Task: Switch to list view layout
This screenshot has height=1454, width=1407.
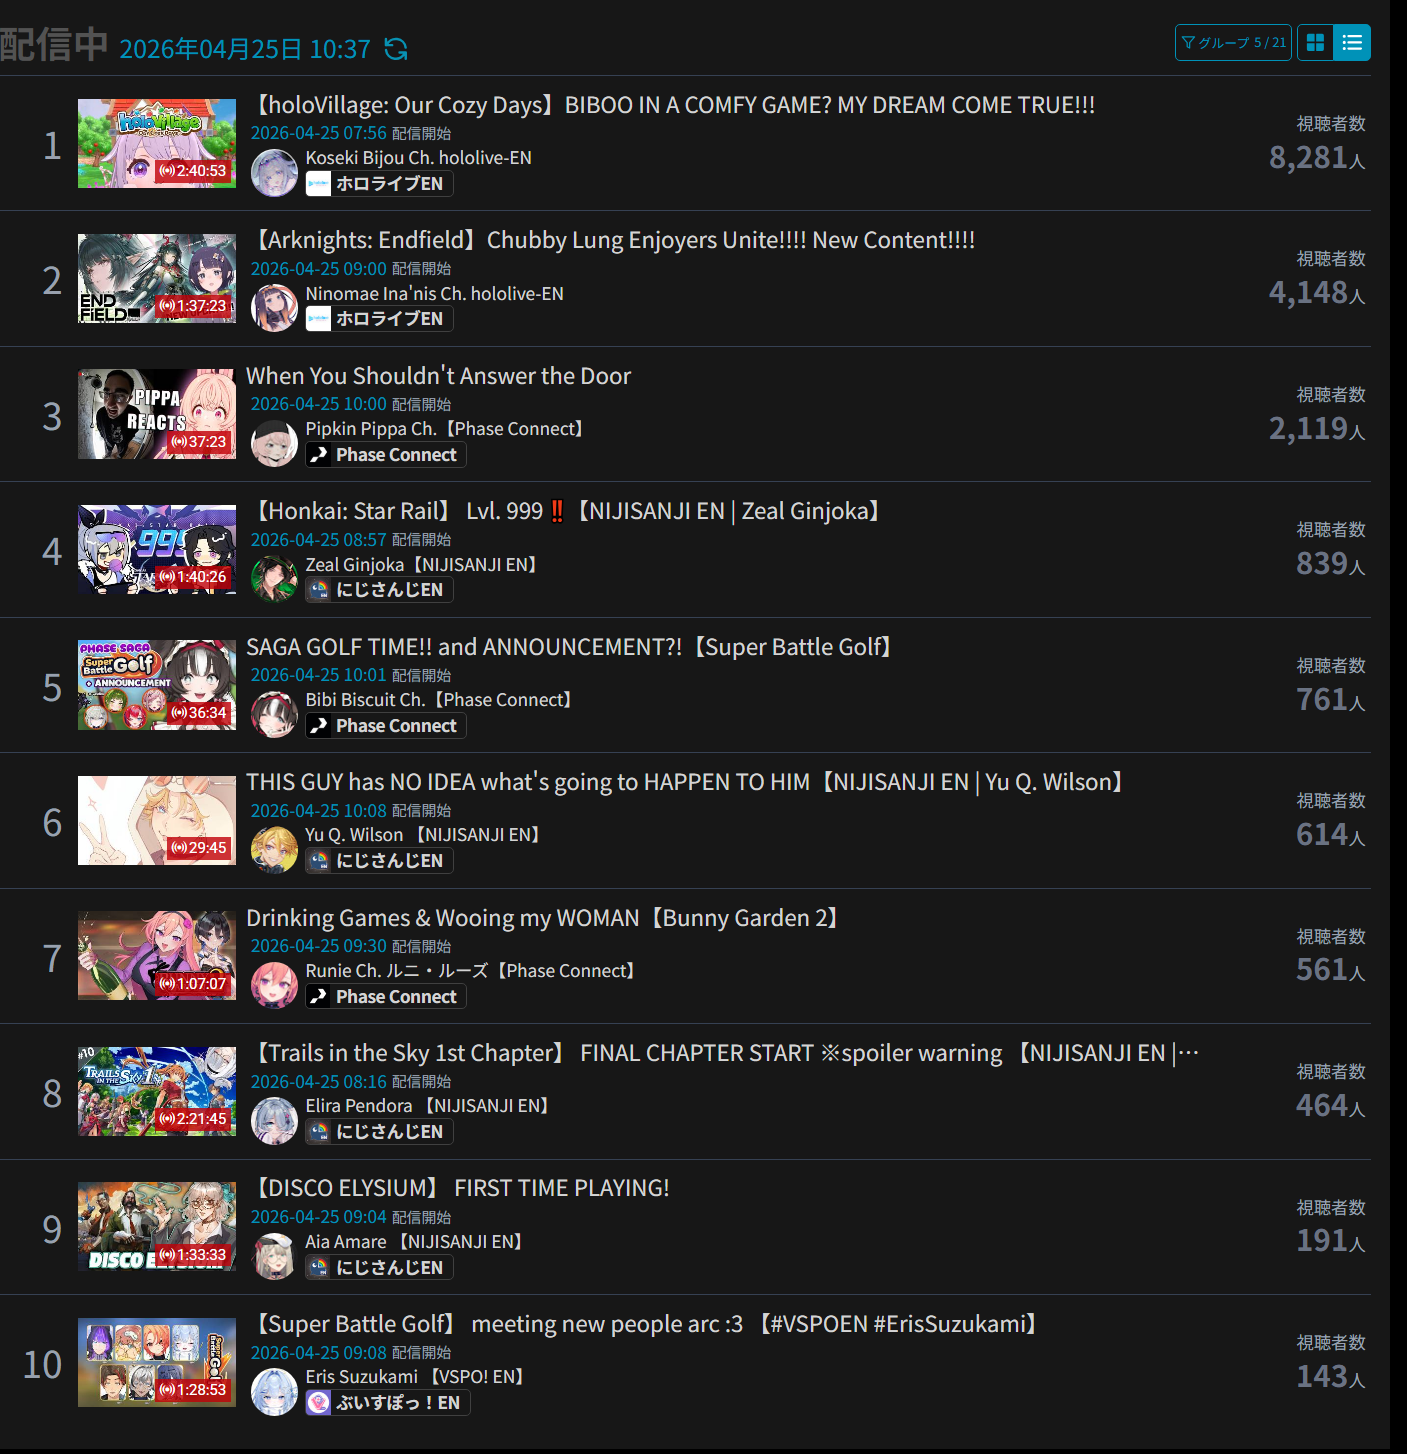Action: (1352, 43)
